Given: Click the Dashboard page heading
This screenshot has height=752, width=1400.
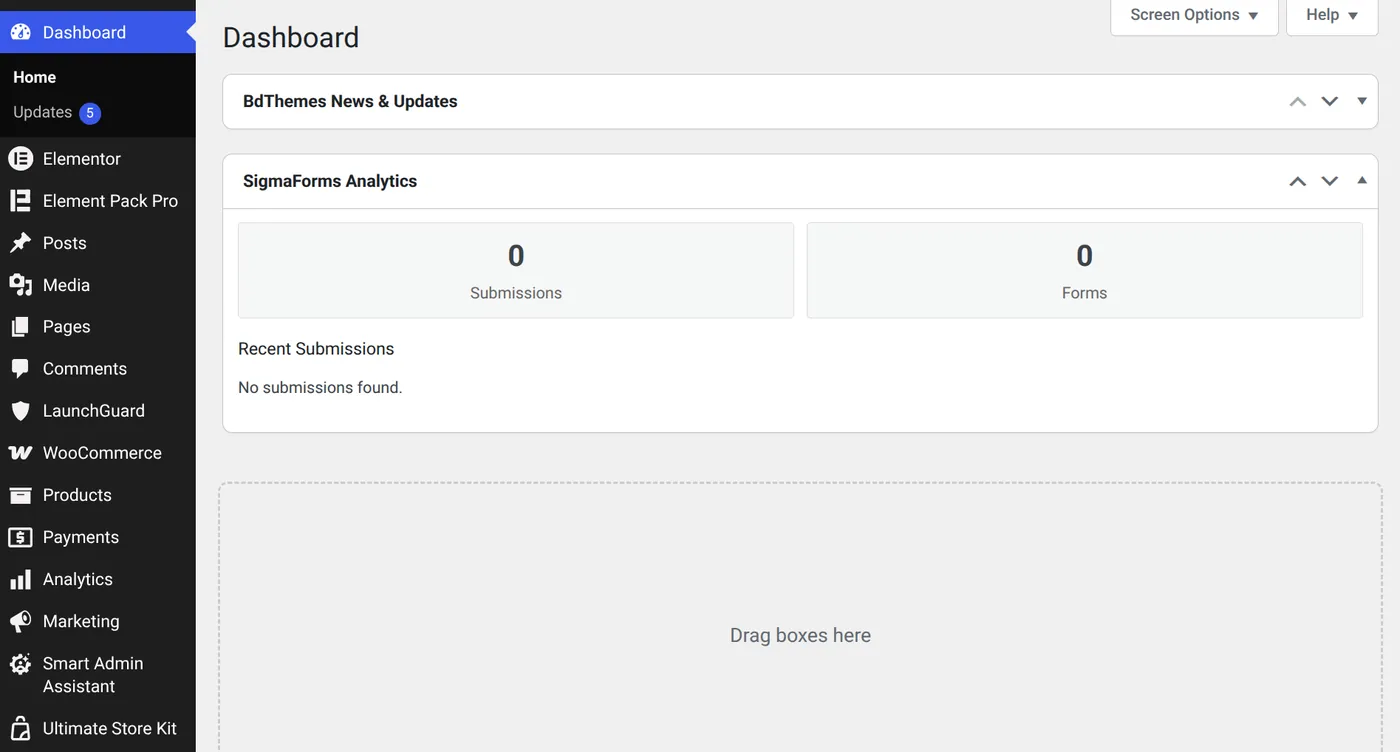Looking at the screenshot, I should pos(291,37).
